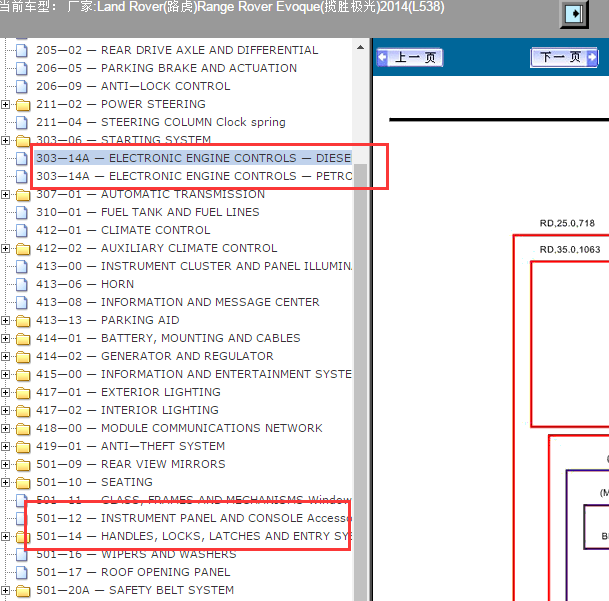Expand 415-00 INFORMATION AND ENTERTAINMENT node
The width and height of the screenshot is (609, 601).
click(x=5, y=374)
